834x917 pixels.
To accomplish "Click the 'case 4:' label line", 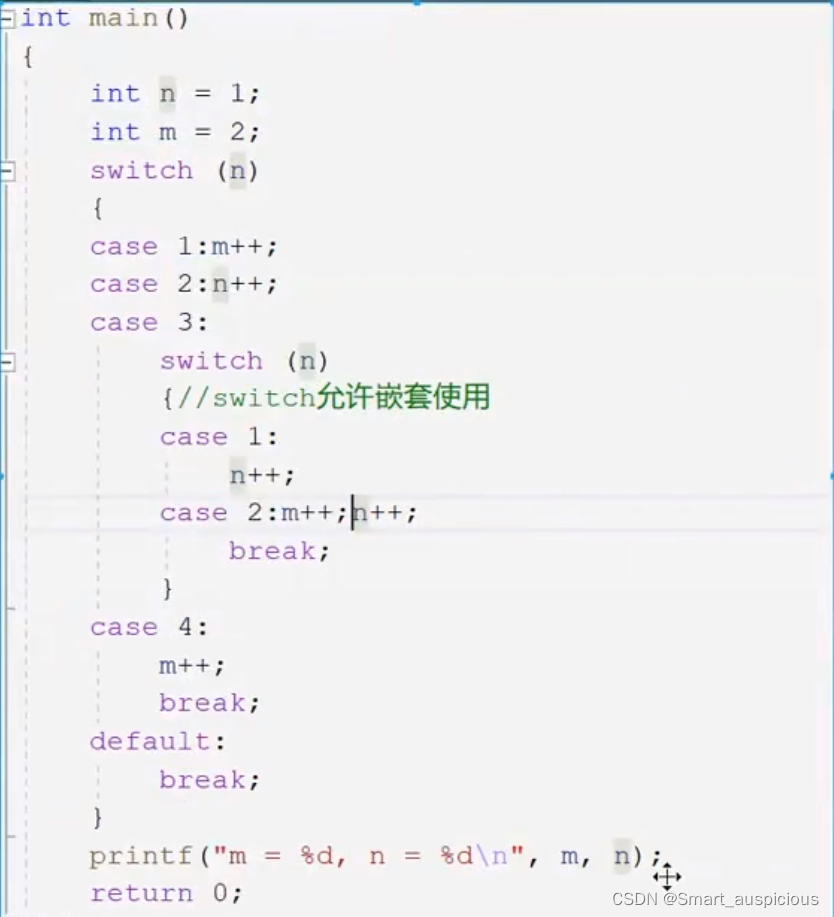I will point(149,628).
